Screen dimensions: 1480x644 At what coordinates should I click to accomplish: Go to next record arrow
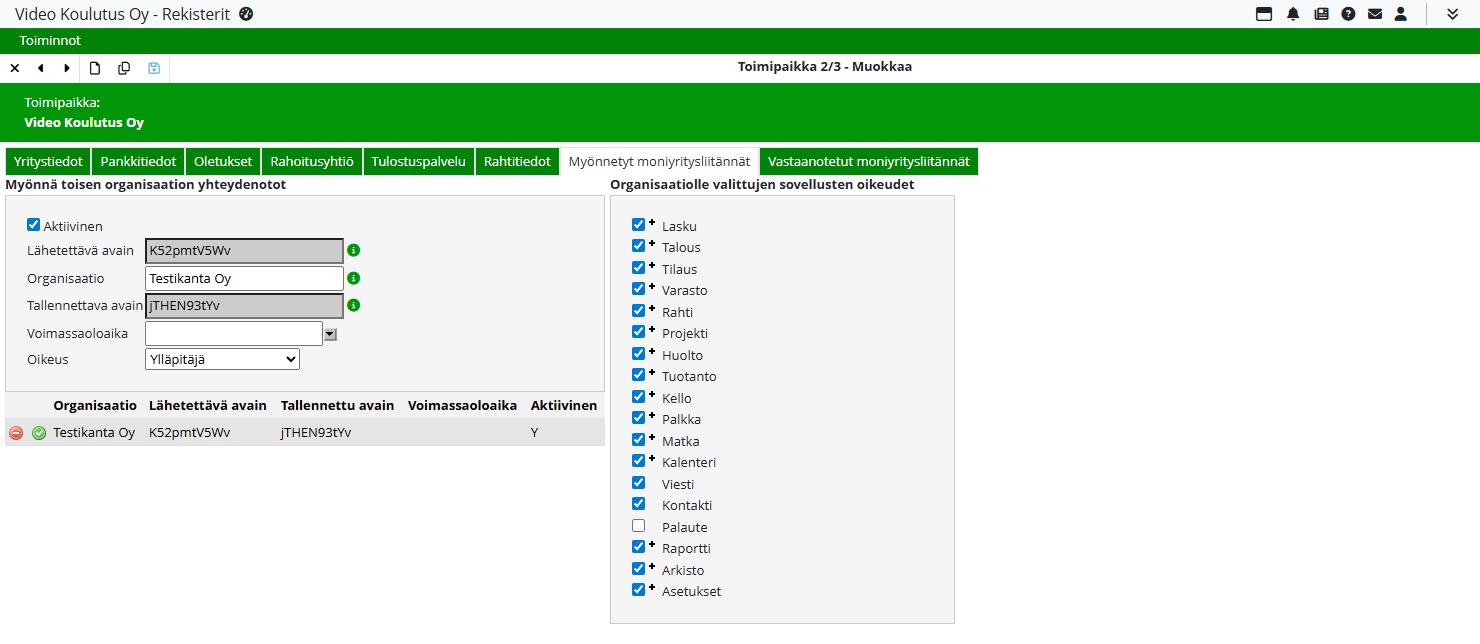click(67, 68)
